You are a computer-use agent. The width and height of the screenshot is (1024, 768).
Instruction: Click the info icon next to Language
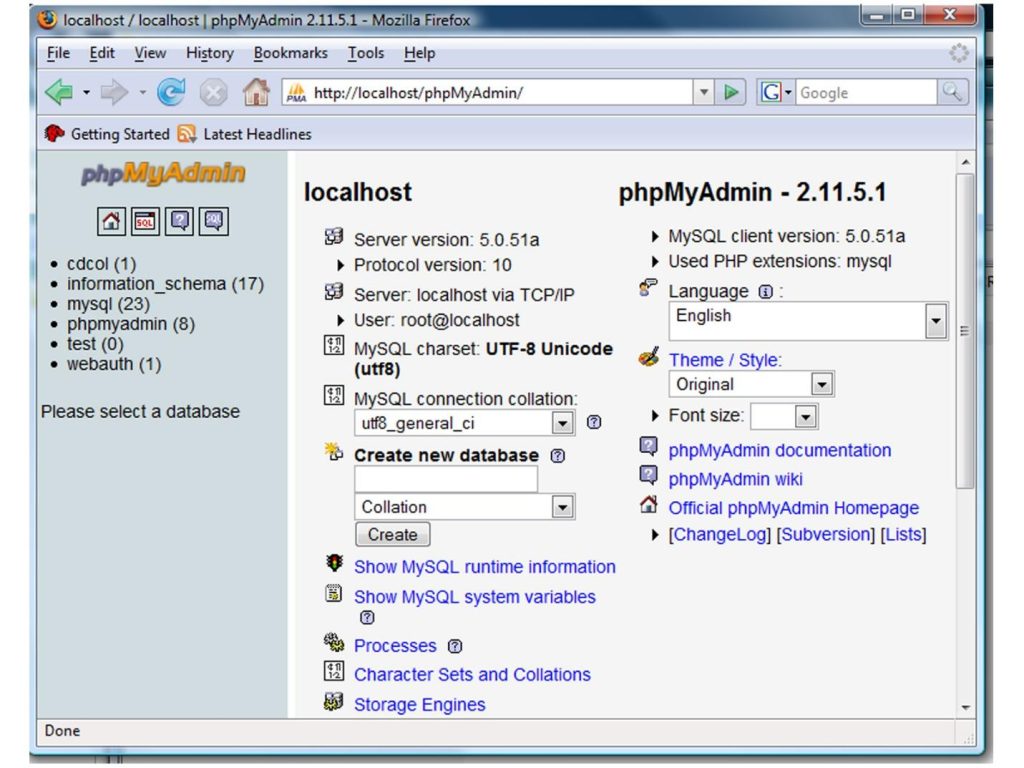(765, 292)
